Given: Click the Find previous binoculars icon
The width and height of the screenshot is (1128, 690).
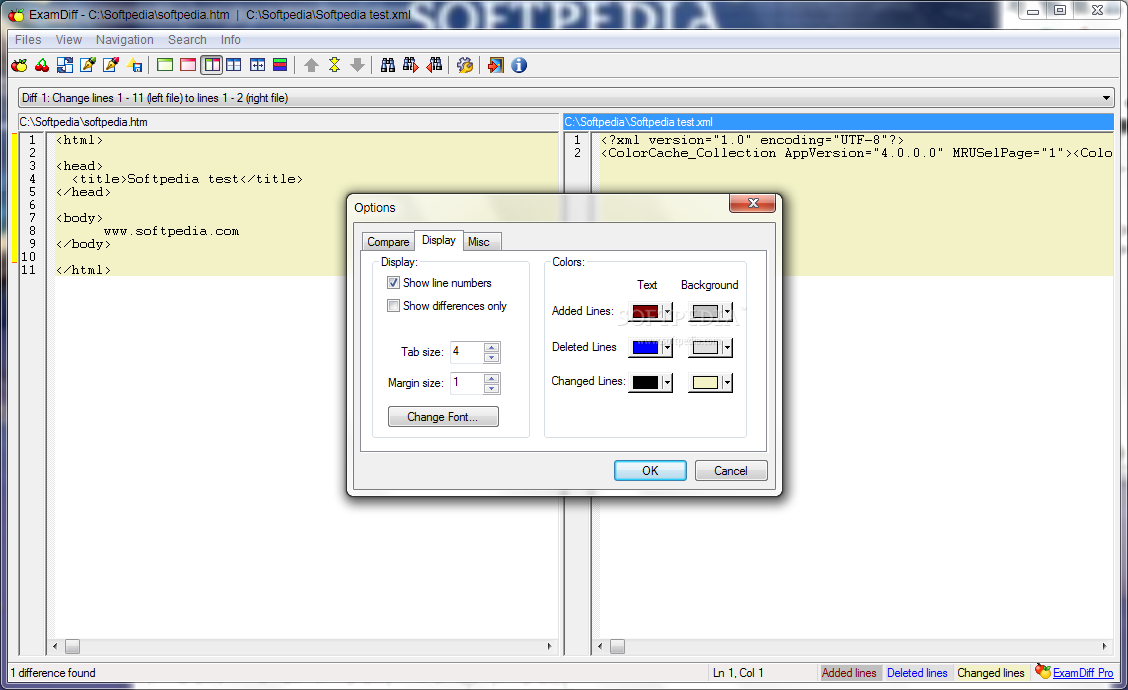Looking at the screenshot, I should click(435, 65).
